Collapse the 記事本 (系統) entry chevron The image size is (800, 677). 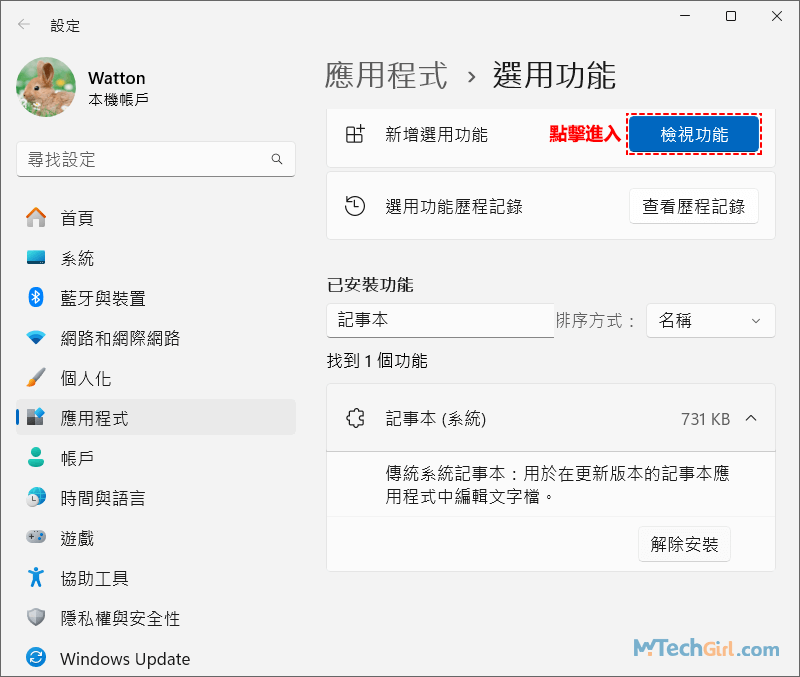pos(752,419)
